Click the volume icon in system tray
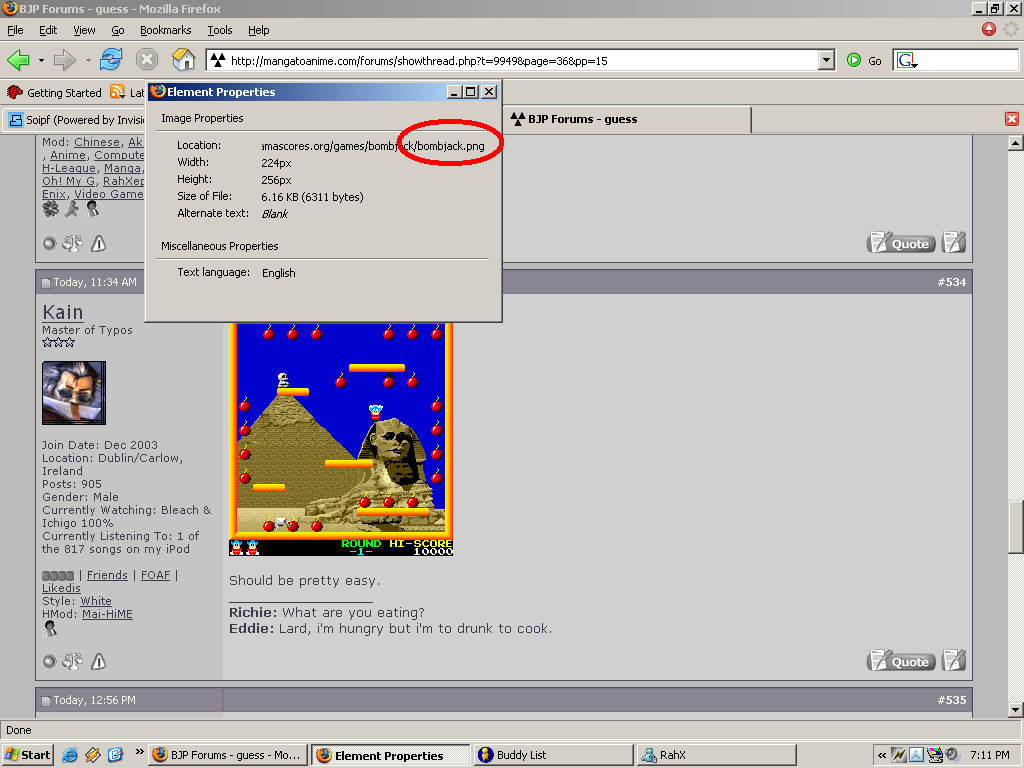The width and height of the screenshot is (1024, 768). [953, 755]
